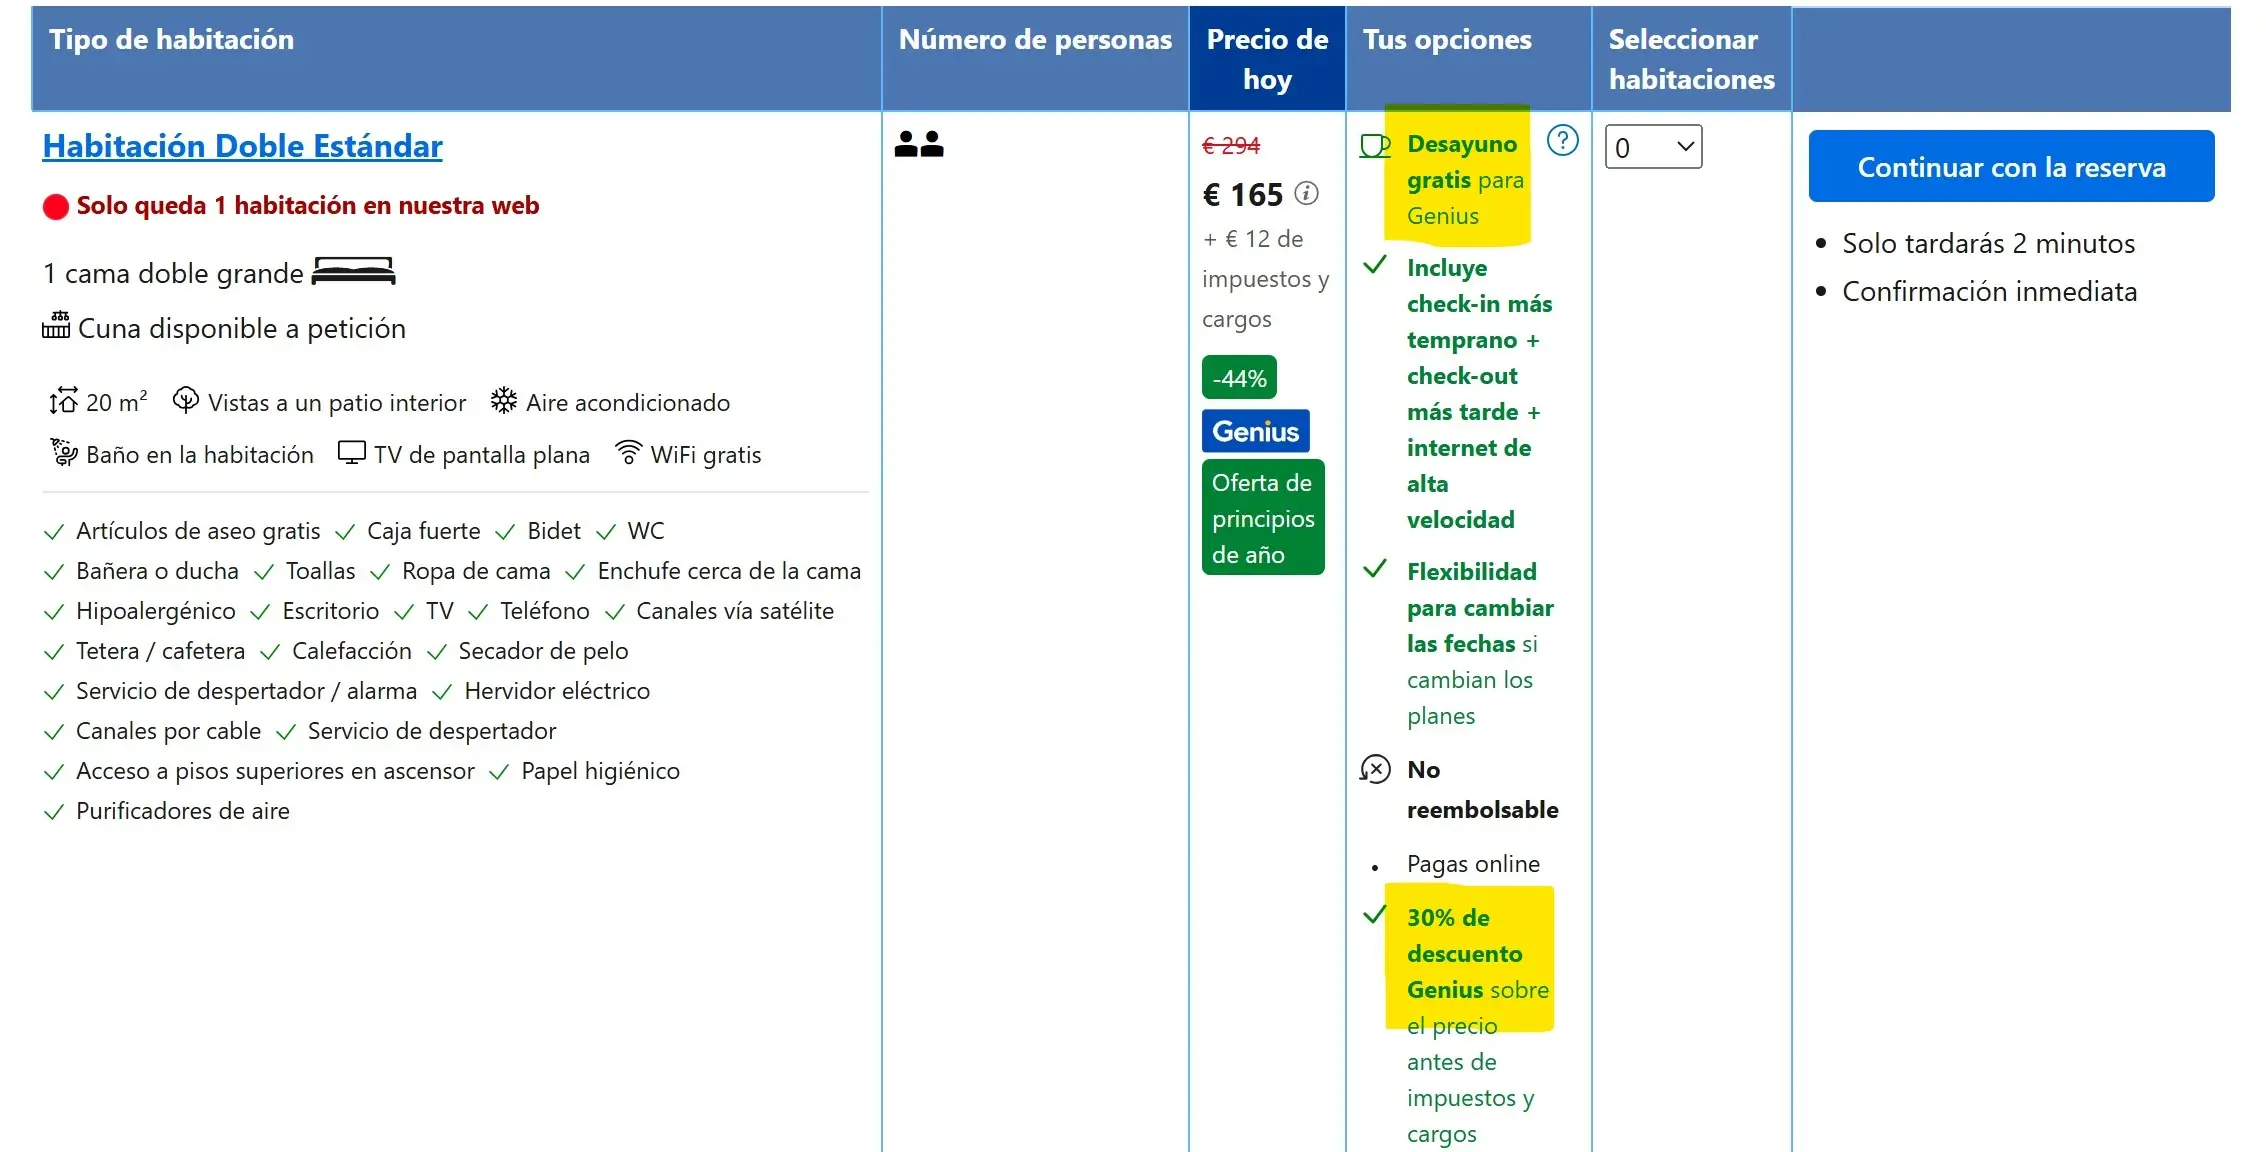The width and height of the screenshot is (2266, 1152).
Task: Click Continuar con la reserva button
Action: 2011,166
